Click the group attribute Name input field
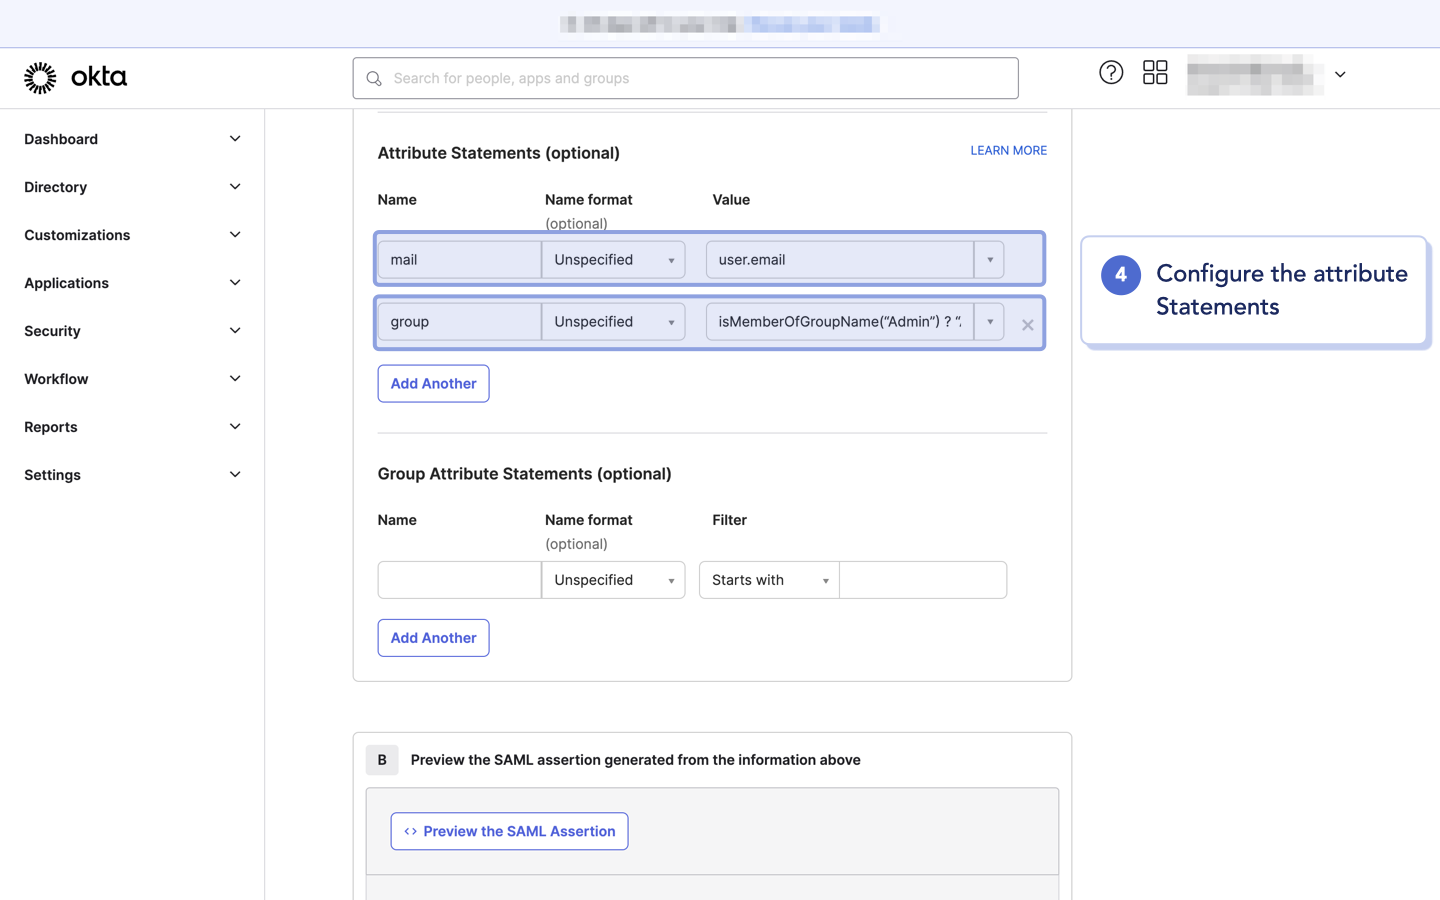 (458, 321)
